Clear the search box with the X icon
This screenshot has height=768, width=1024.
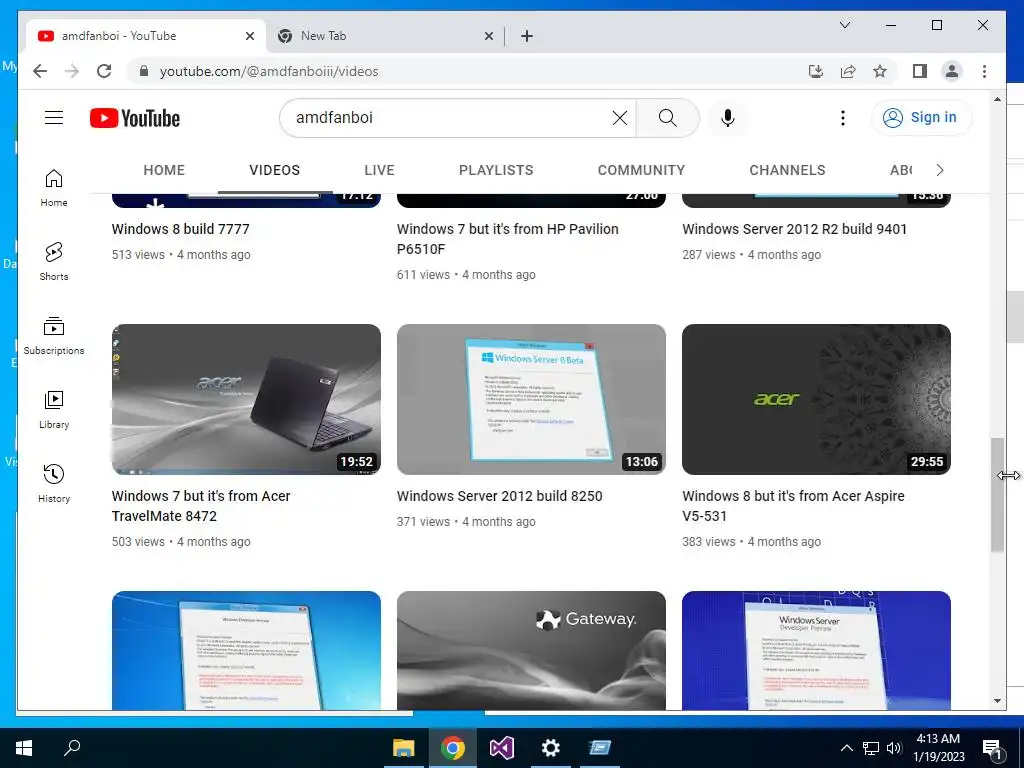point(620,118)
